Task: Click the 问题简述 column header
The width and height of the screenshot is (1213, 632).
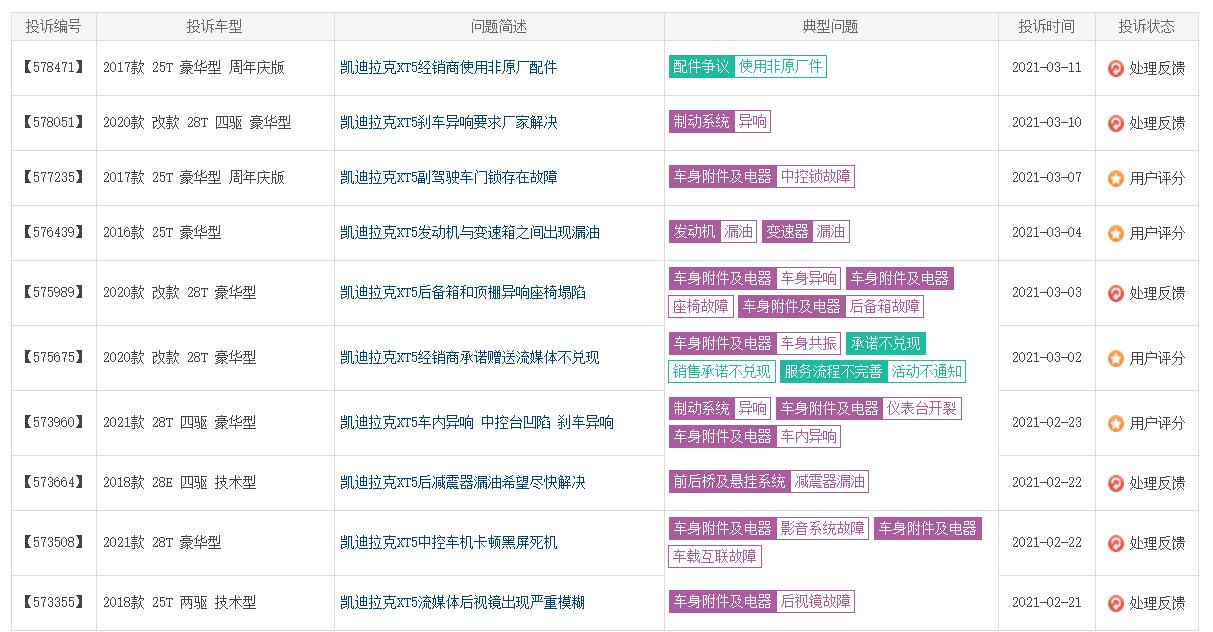Action: click(x=499, y=26)
